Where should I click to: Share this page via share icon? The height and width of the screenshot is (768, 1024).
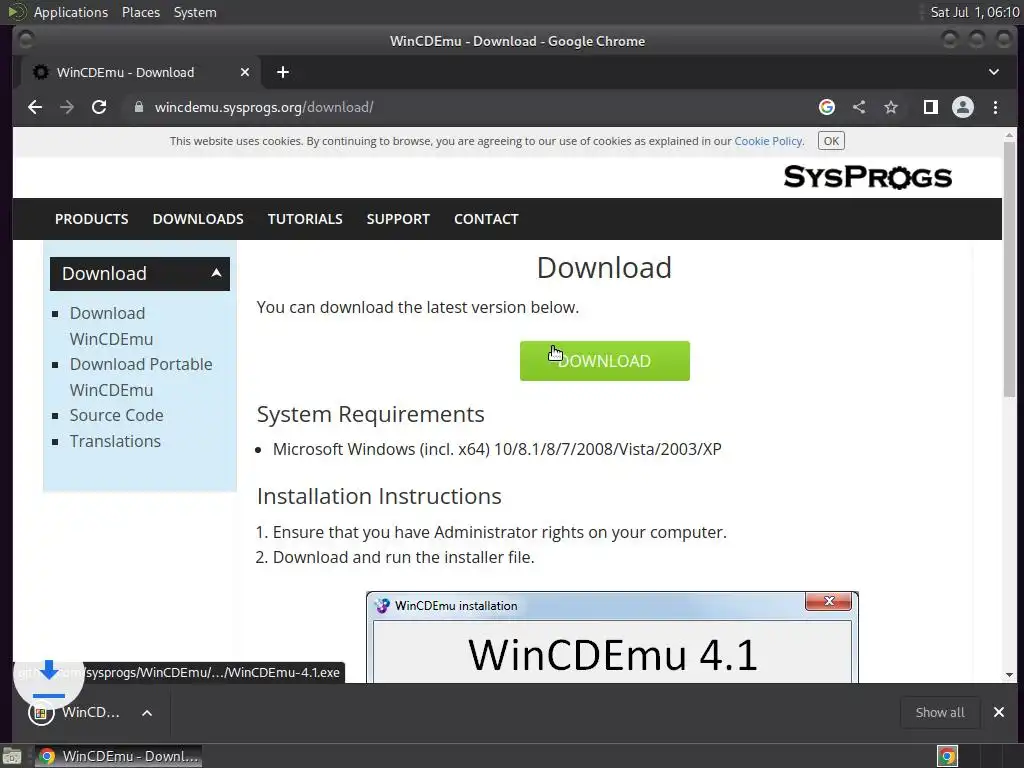pos(859,107)
